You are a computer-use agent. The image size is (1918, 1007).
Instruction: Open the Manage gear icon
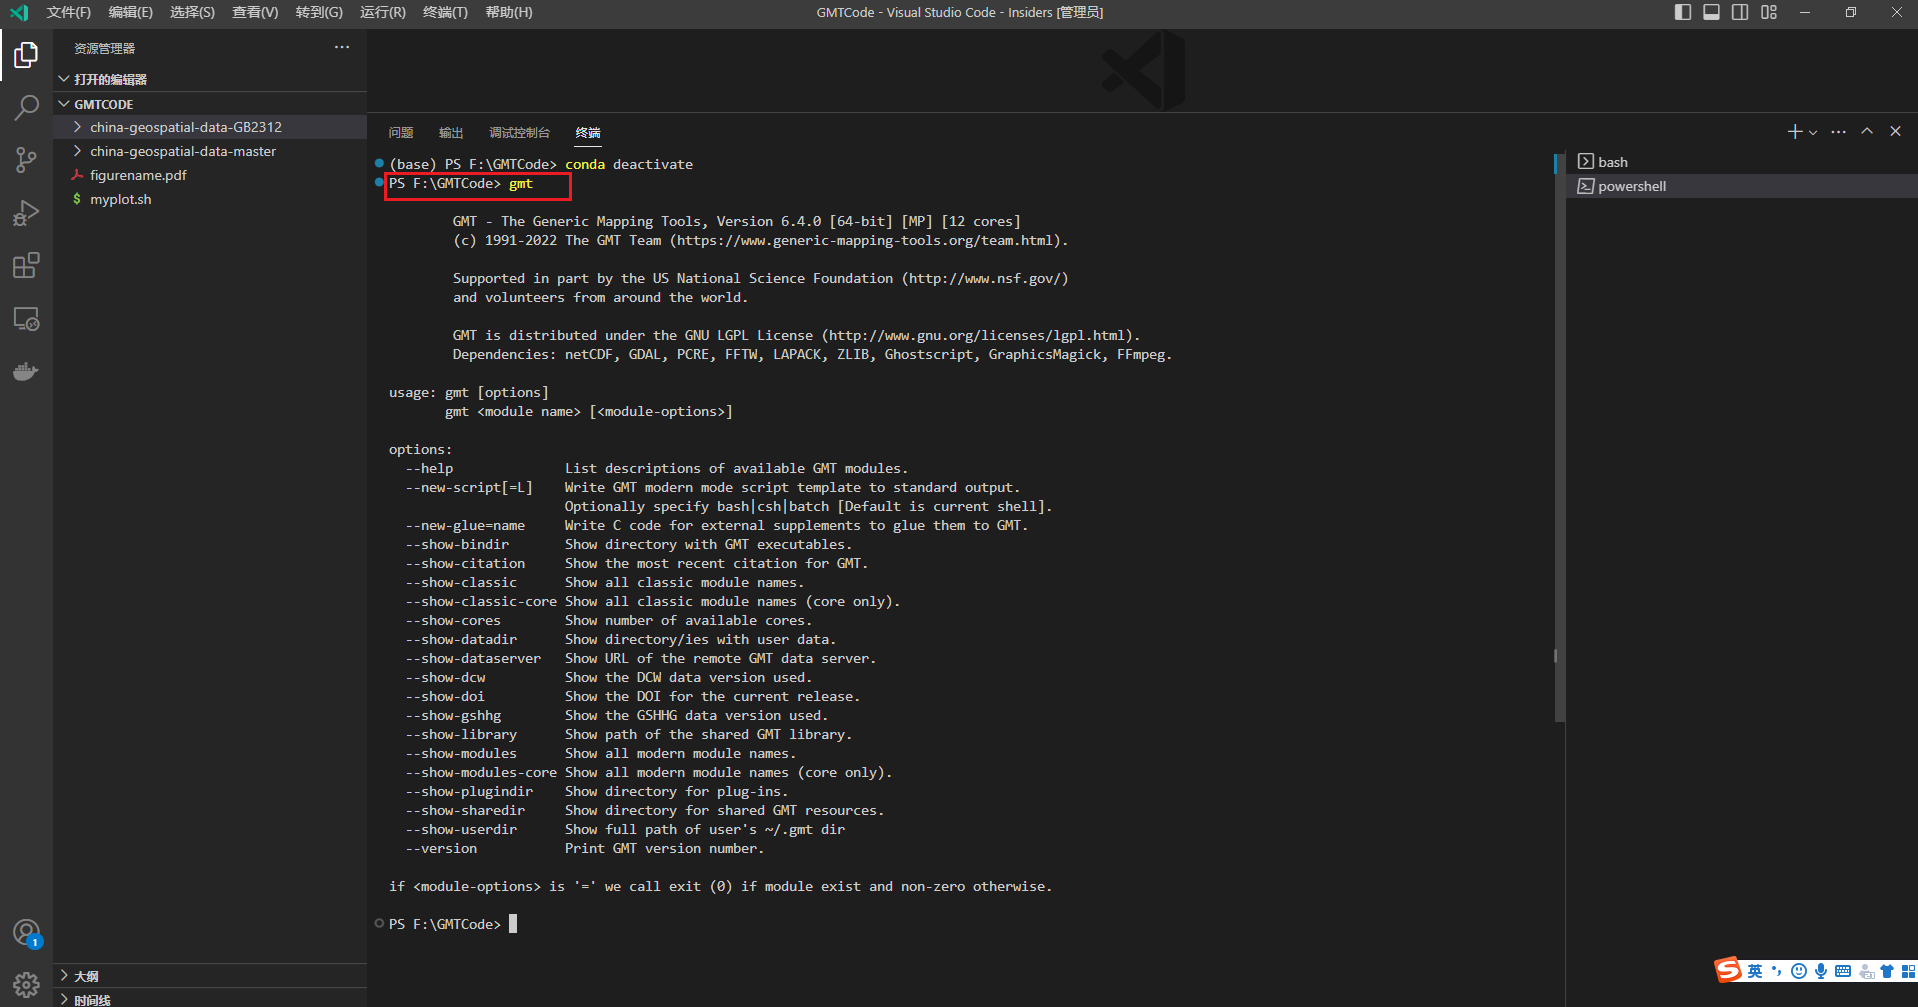[26, 985]
